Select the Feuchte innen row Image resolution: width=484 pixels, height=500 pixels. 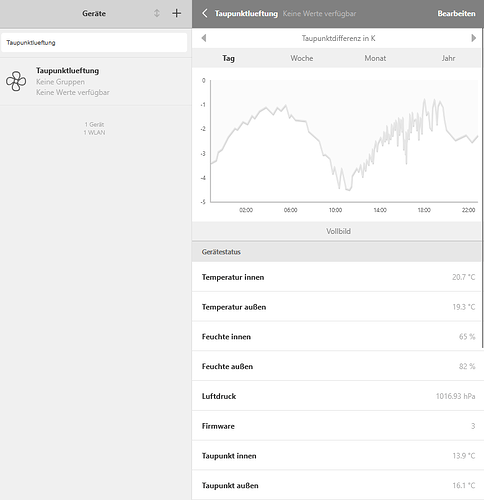pos(338,336)
